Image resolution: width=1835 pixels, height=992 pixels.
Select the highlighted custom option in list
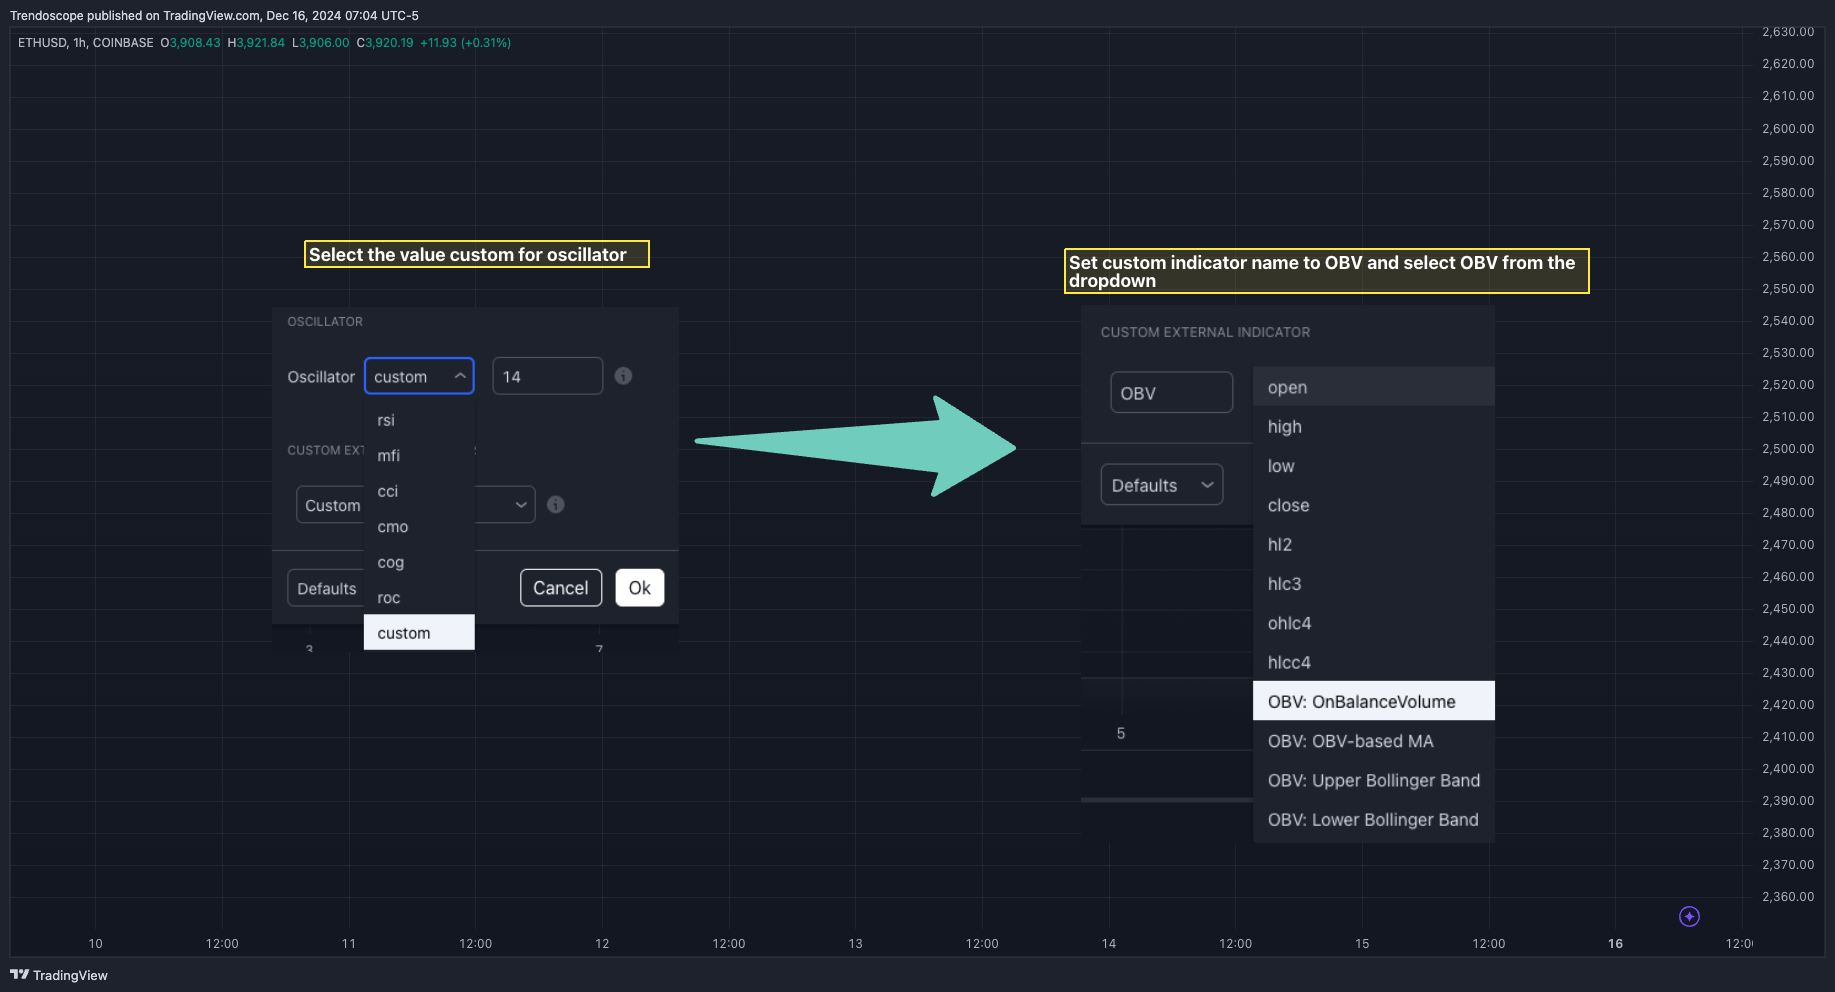tap(419, 632)
